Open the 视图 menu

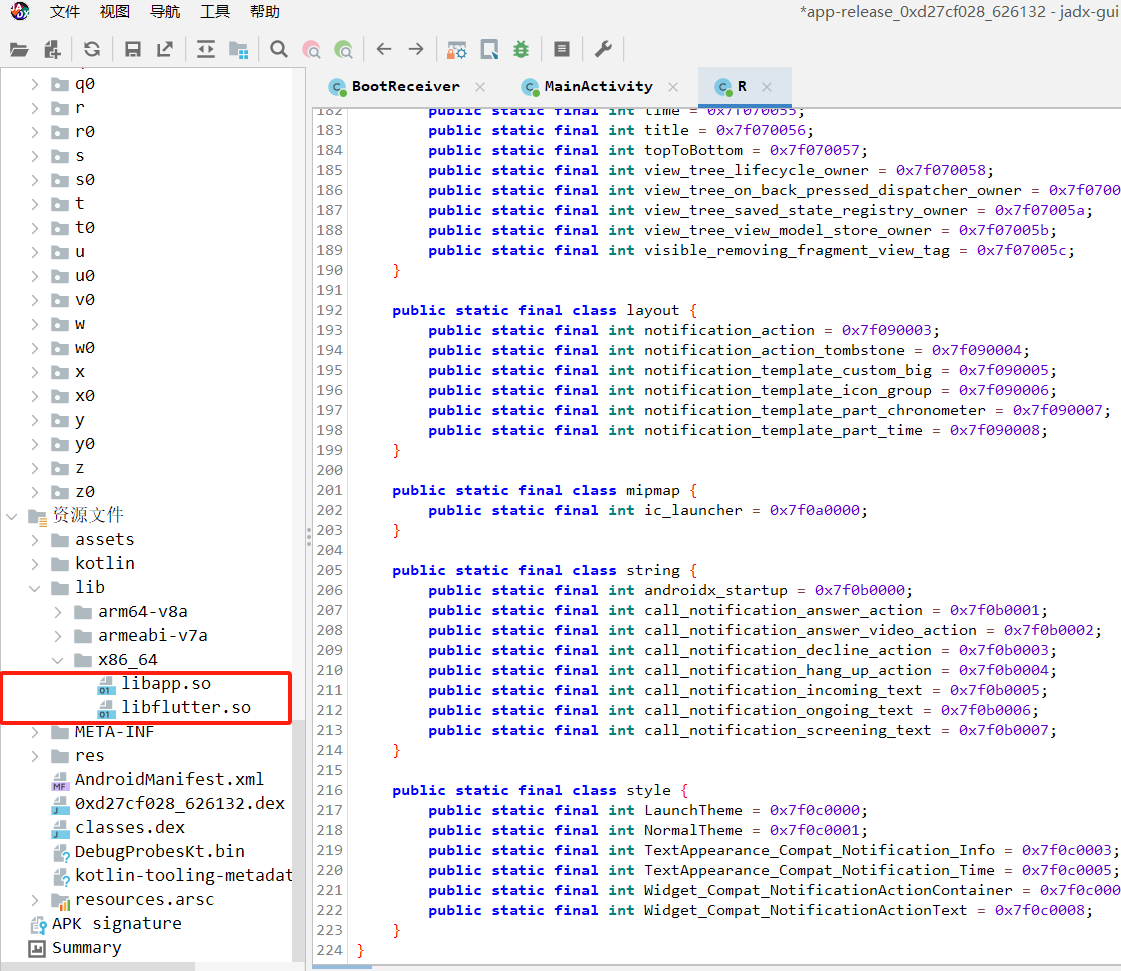tap(114, 12)
